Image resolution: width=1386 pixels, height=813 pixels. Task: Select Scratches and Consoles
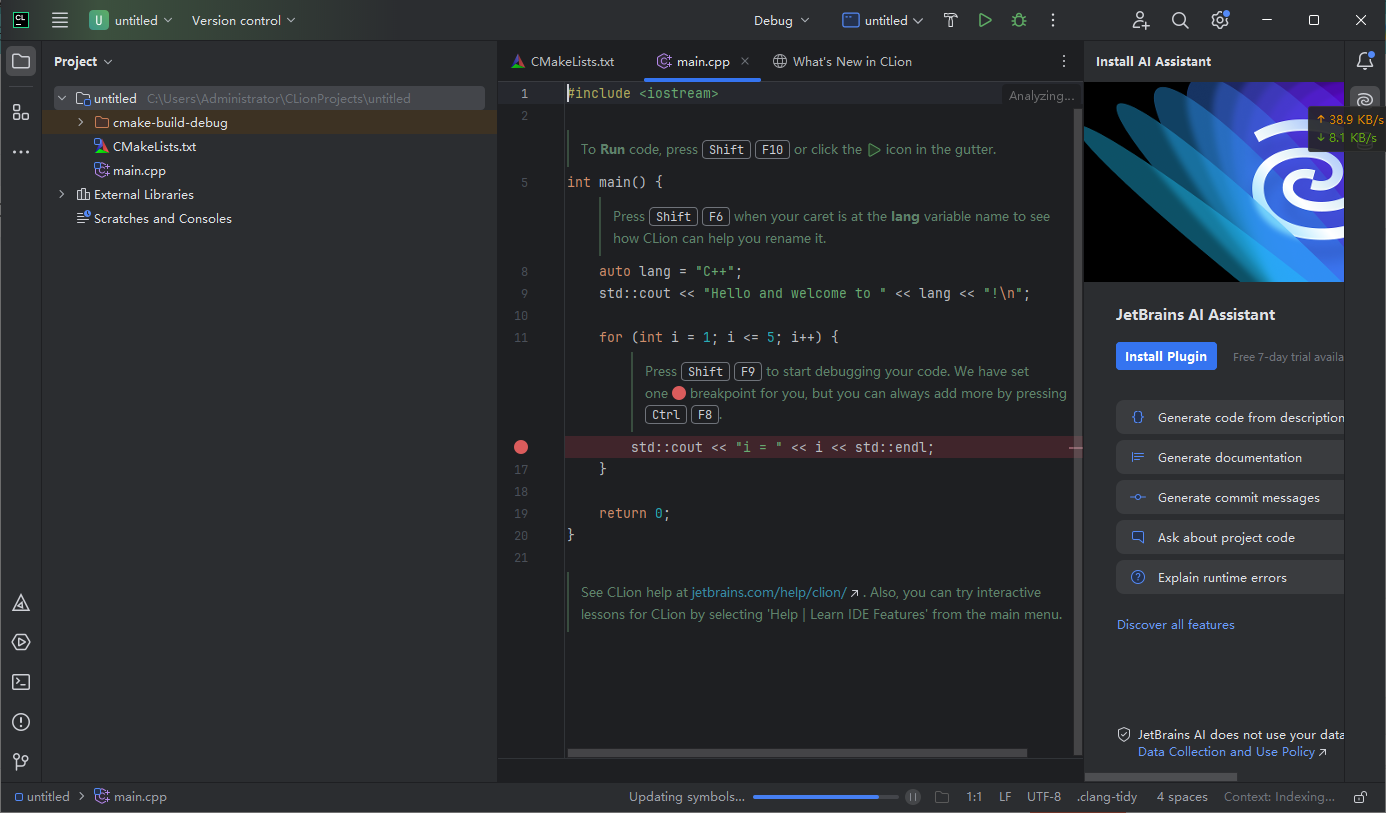coord(163,219)
